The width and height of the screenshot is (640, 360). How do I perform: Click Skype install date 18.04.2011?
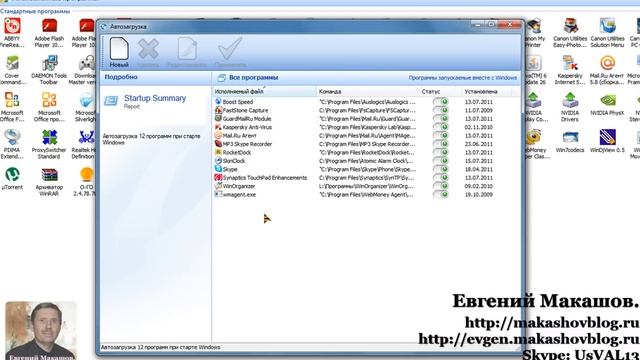(x=478, y=169)
